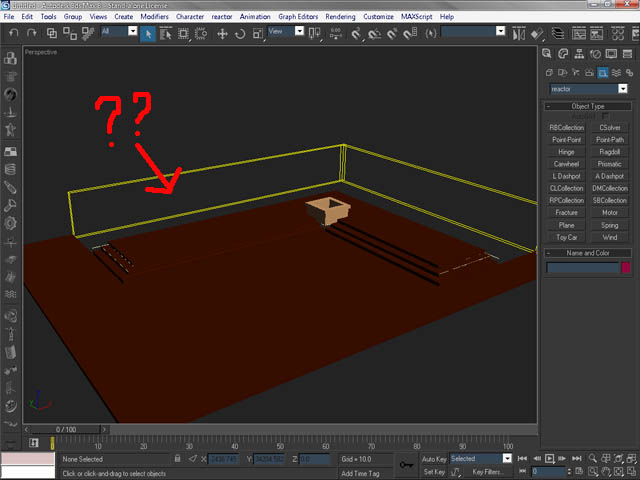Click Play Animation button
Screen dimensions: 640x480
tap(549, 458)
